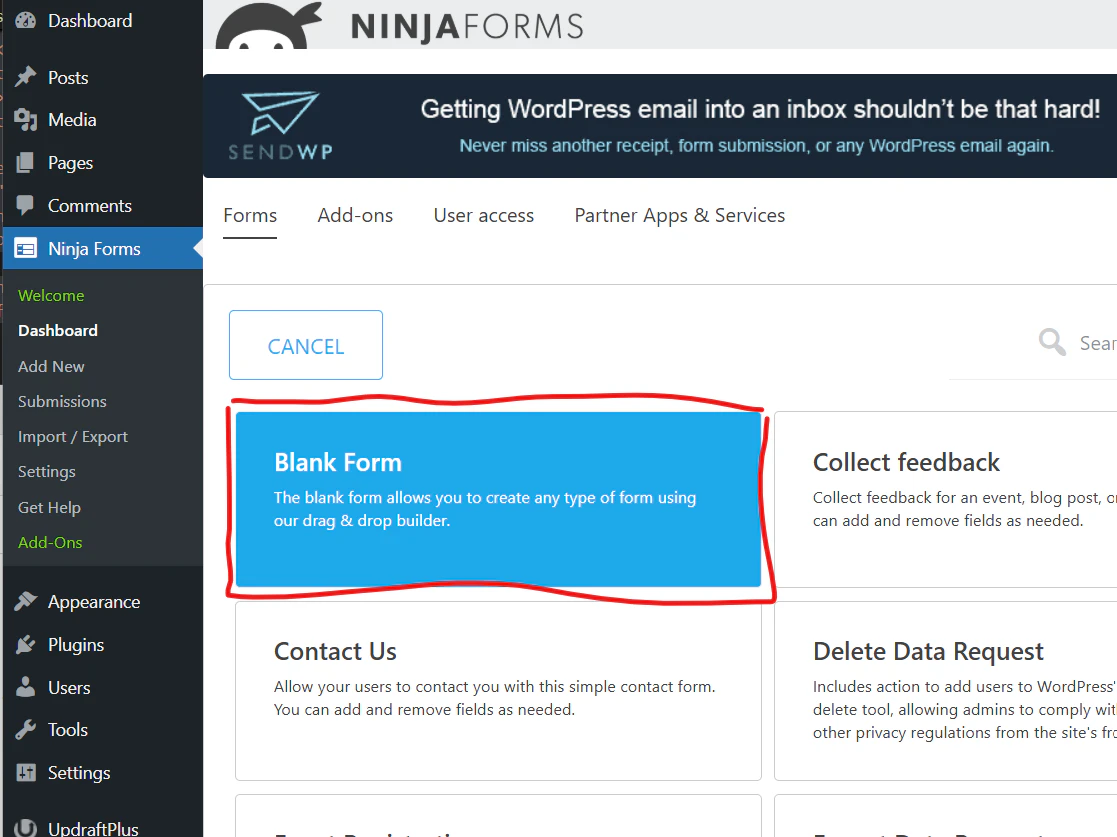
Task: Switch to the Forms tab
Action: click(x=250, y=215)
